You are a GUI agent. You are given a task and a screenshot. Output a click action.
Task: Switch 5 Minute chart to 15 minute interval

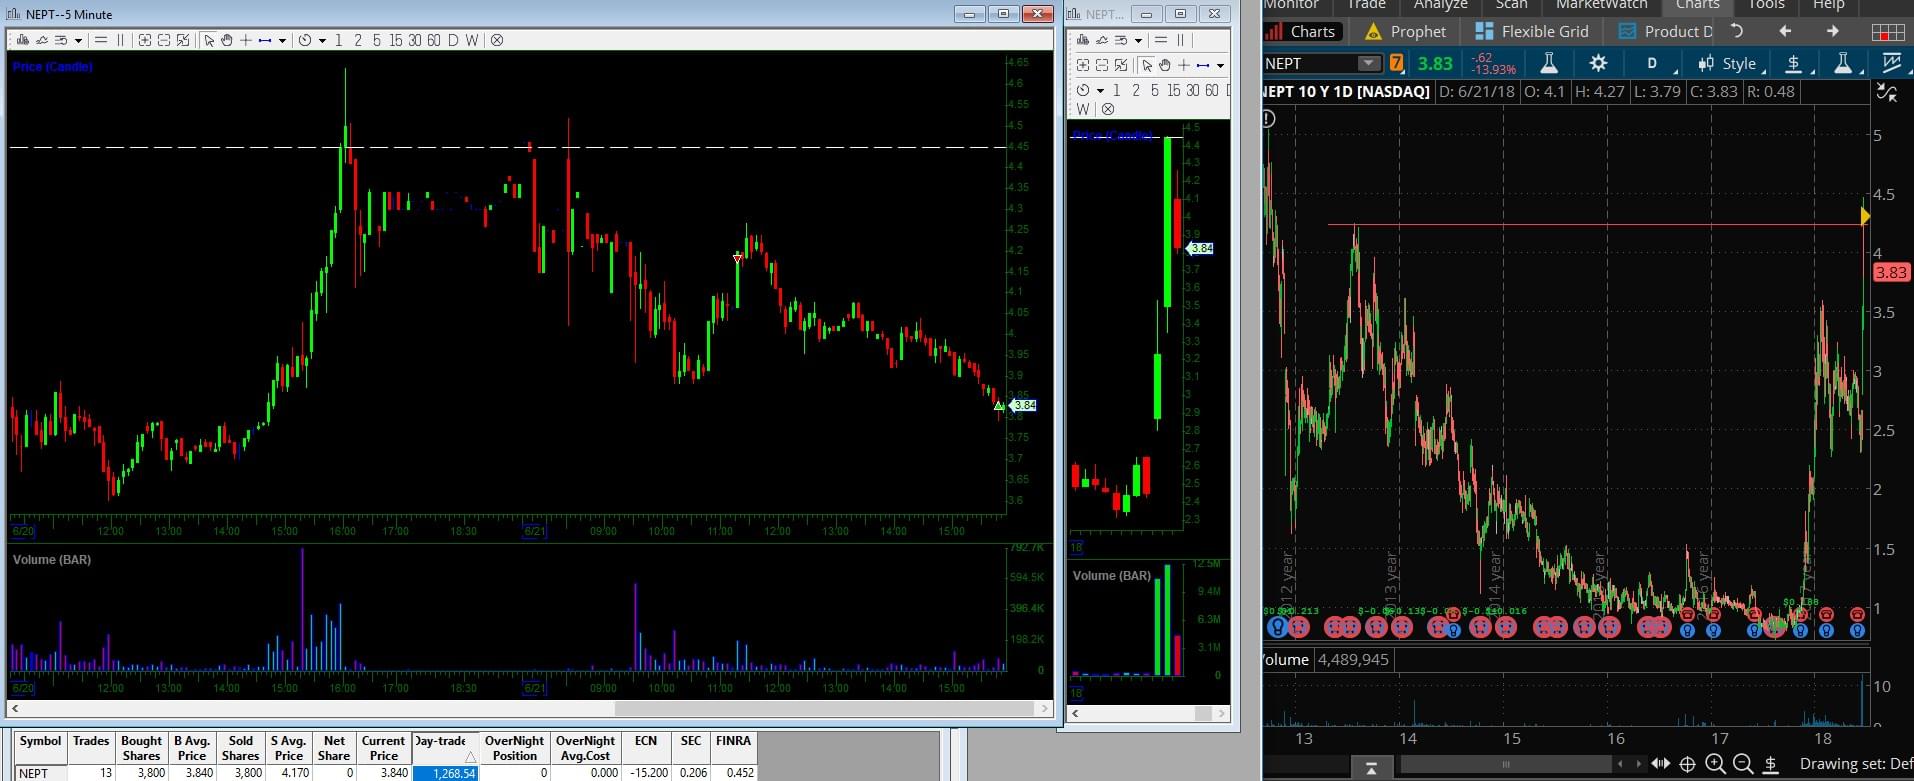tap(396, 40)
